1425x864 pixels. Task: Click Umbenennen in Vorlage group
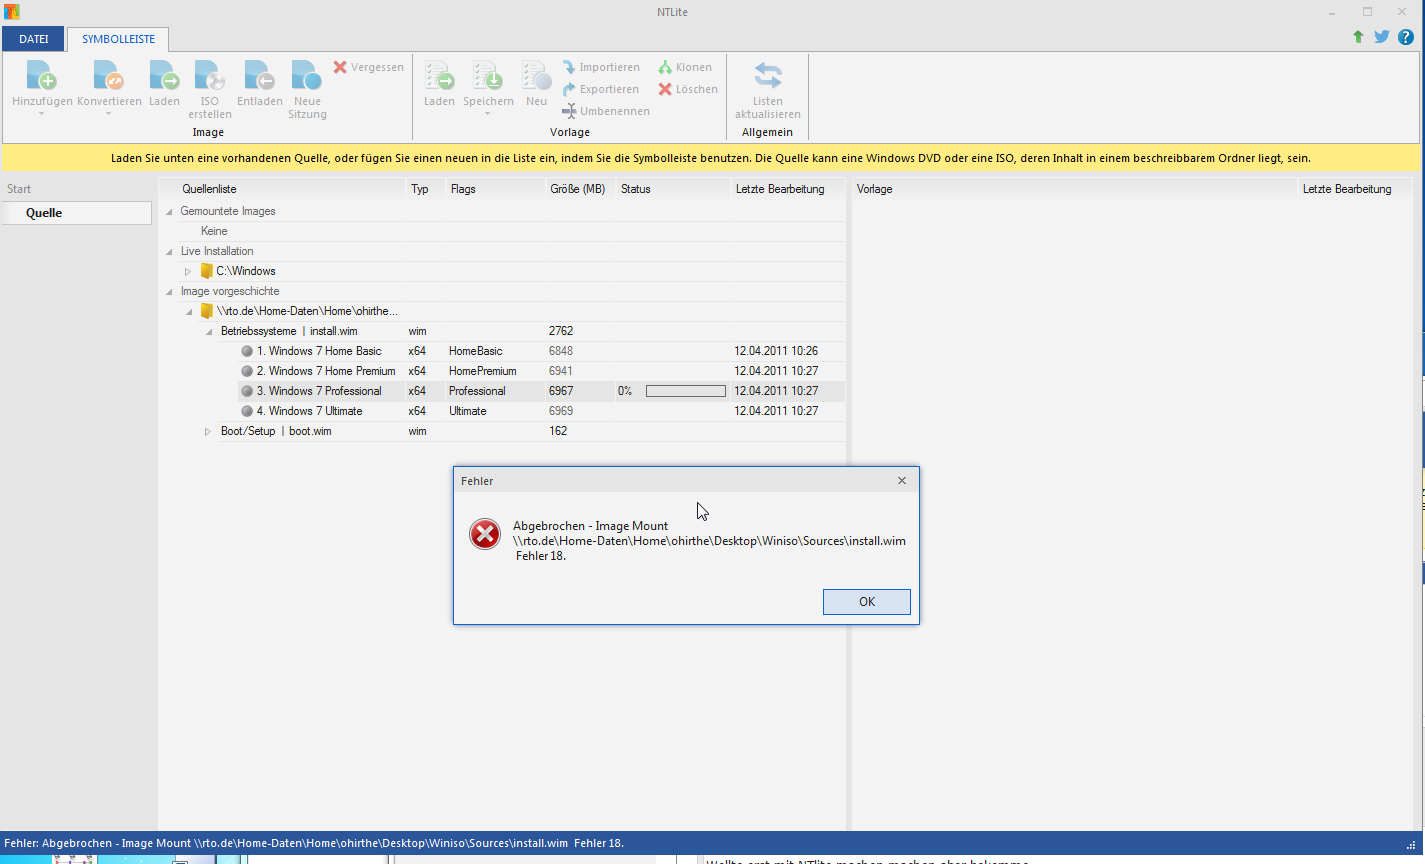(606, 111)
